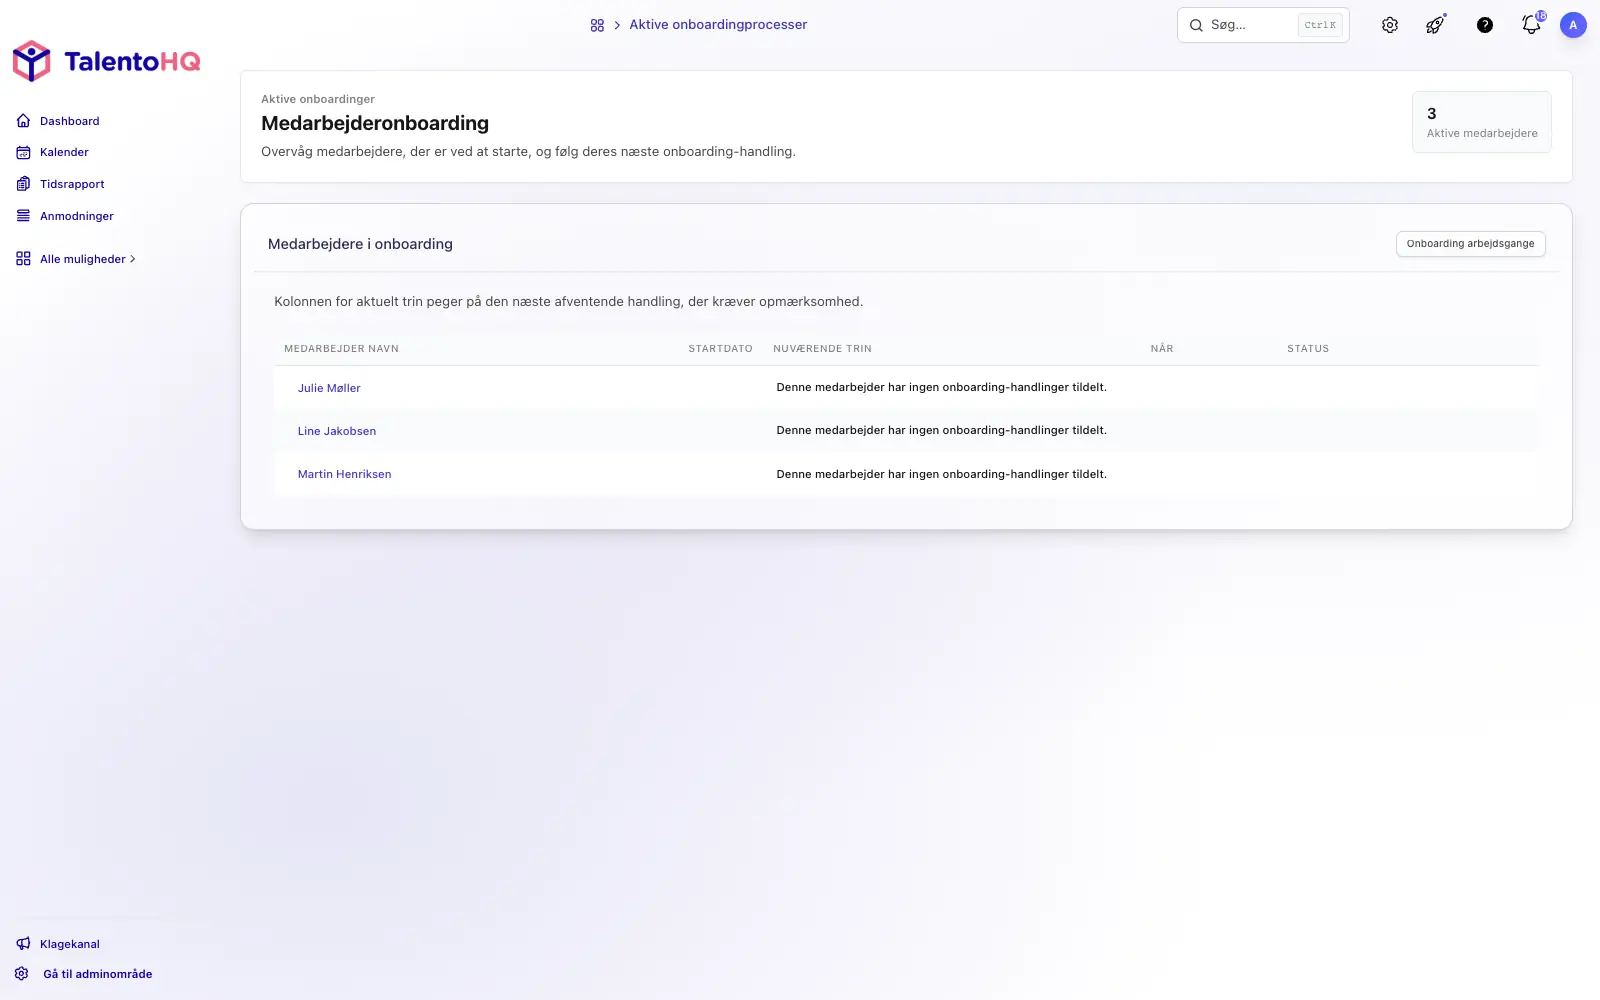This screenshot has width=1600, height=1000.
Task: Click NUVÆRENDE TRIN column header
Action: (x=822, y=349)
